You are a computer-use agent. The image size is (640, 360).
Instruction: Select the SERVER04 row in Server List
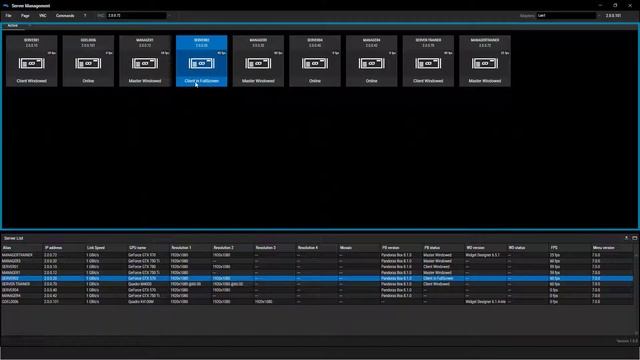[x=317, y=290]
